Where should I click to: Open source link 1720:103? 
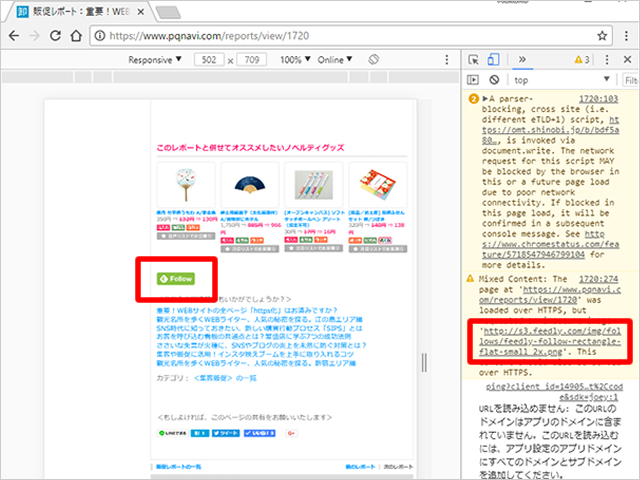[598, 99]
